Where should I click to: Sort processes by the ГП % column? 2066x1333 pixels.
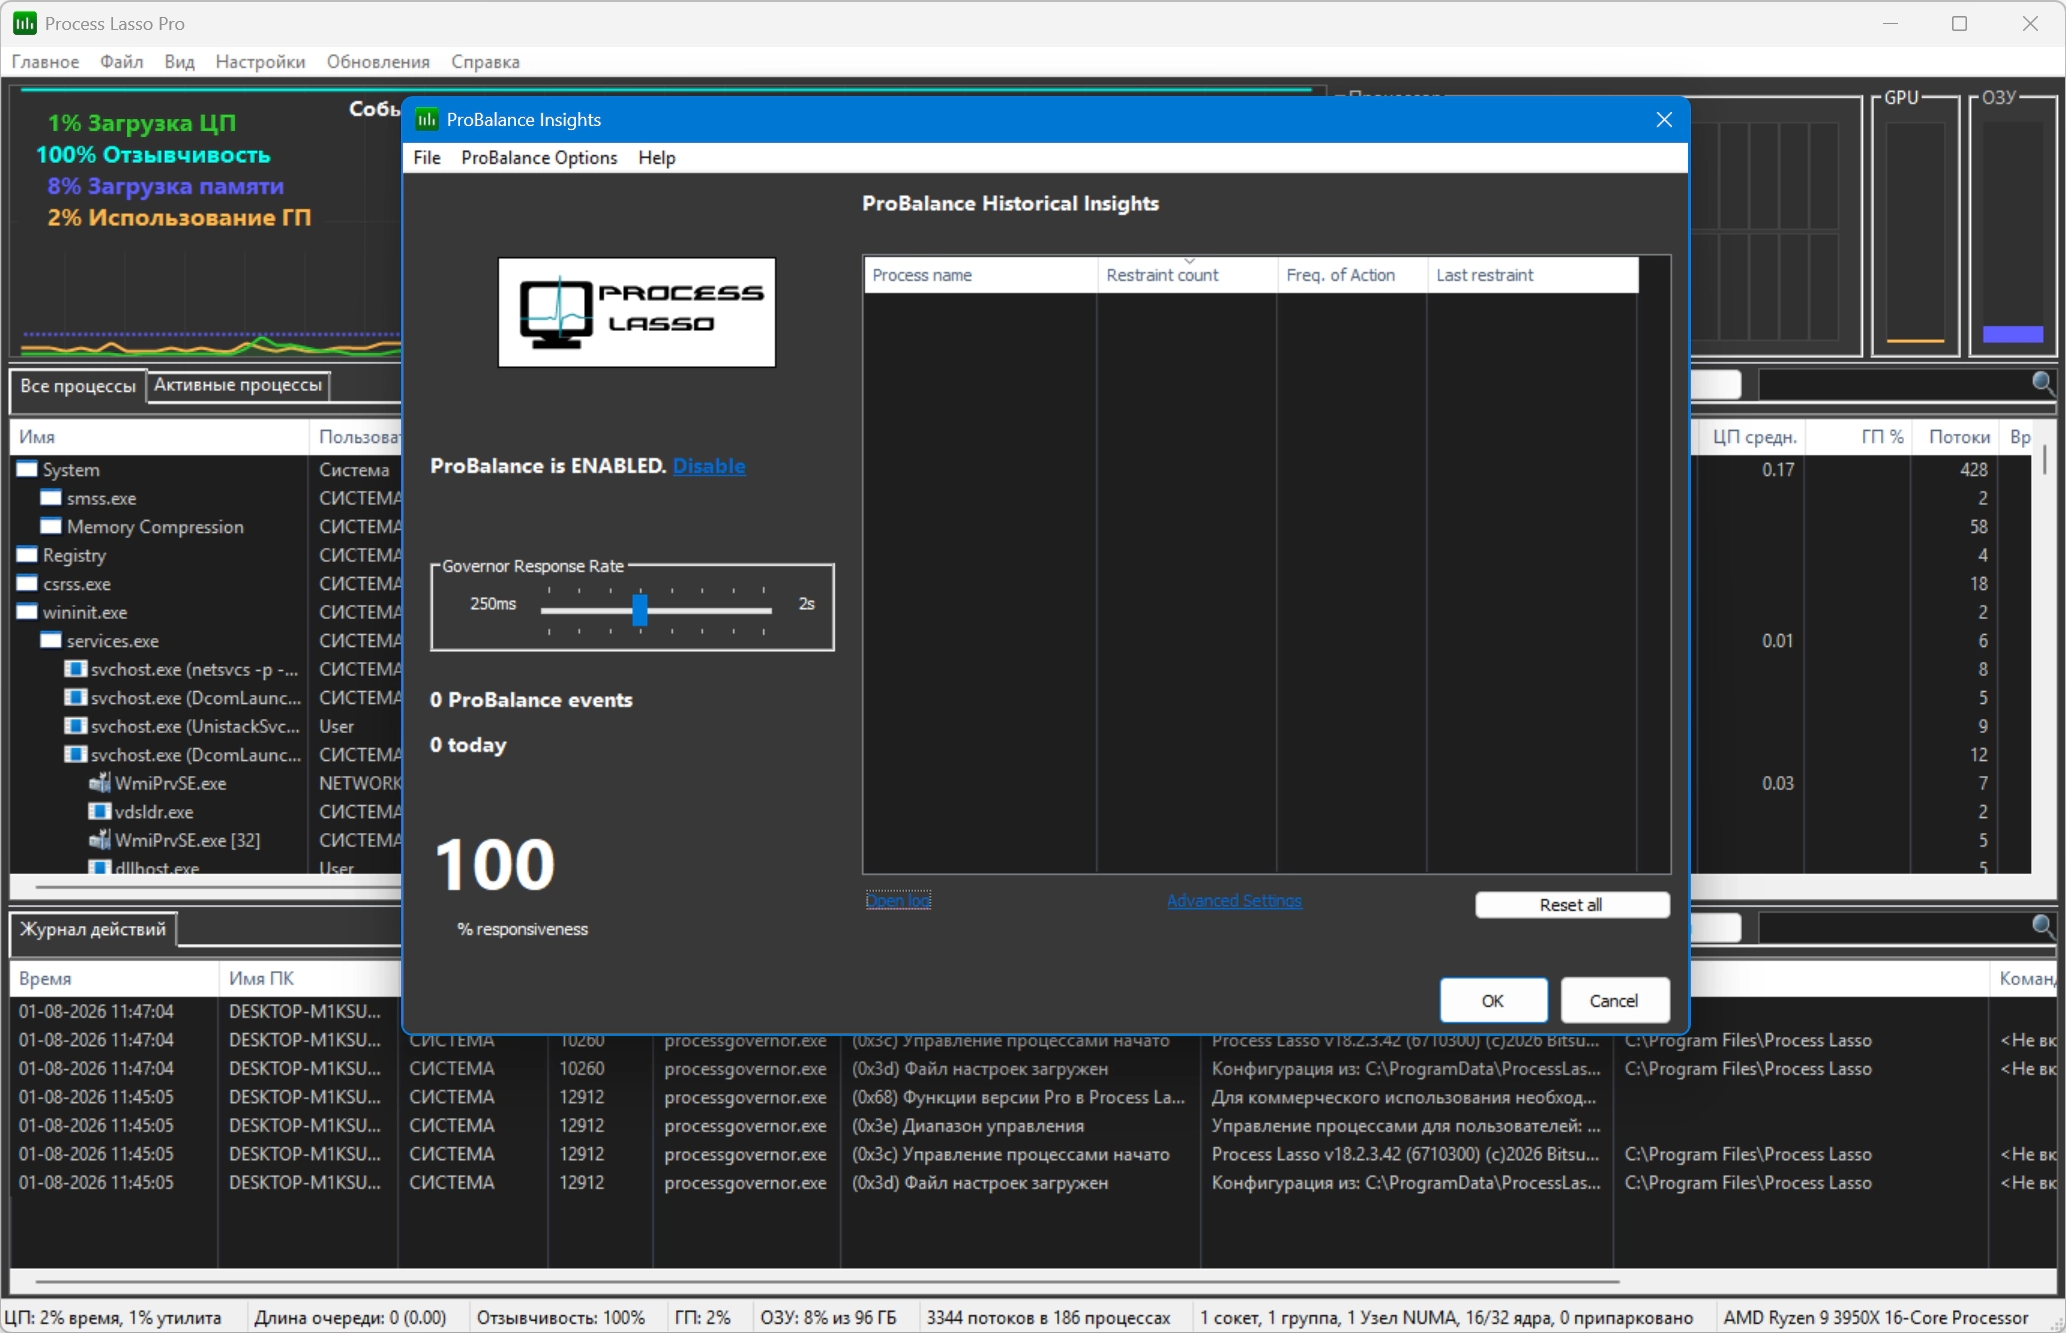(1859, 437)
